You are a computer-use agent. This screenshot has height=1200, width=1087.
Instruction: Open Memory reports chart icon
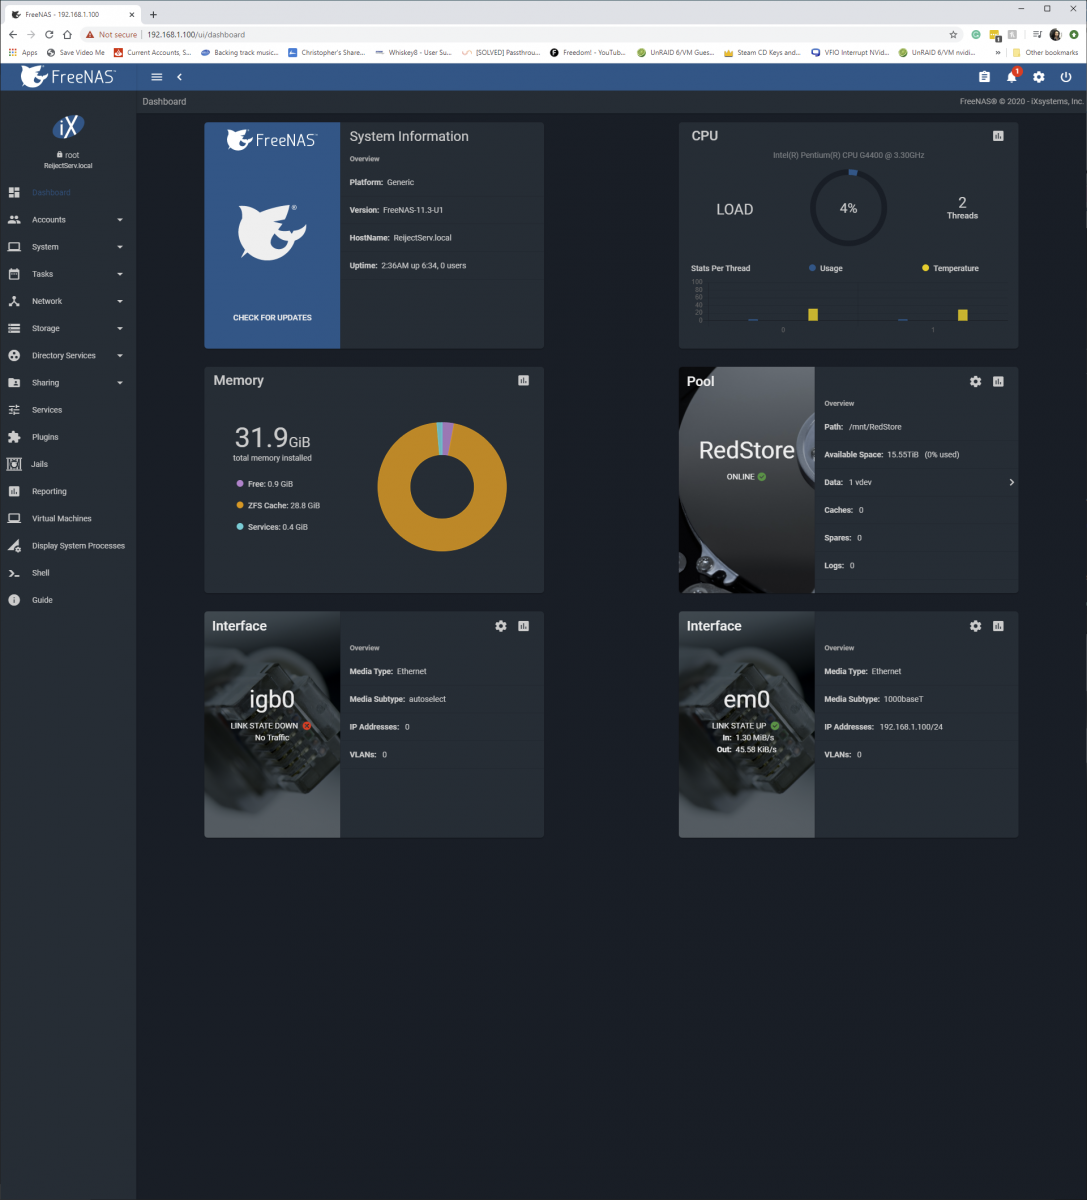[524, 380]
